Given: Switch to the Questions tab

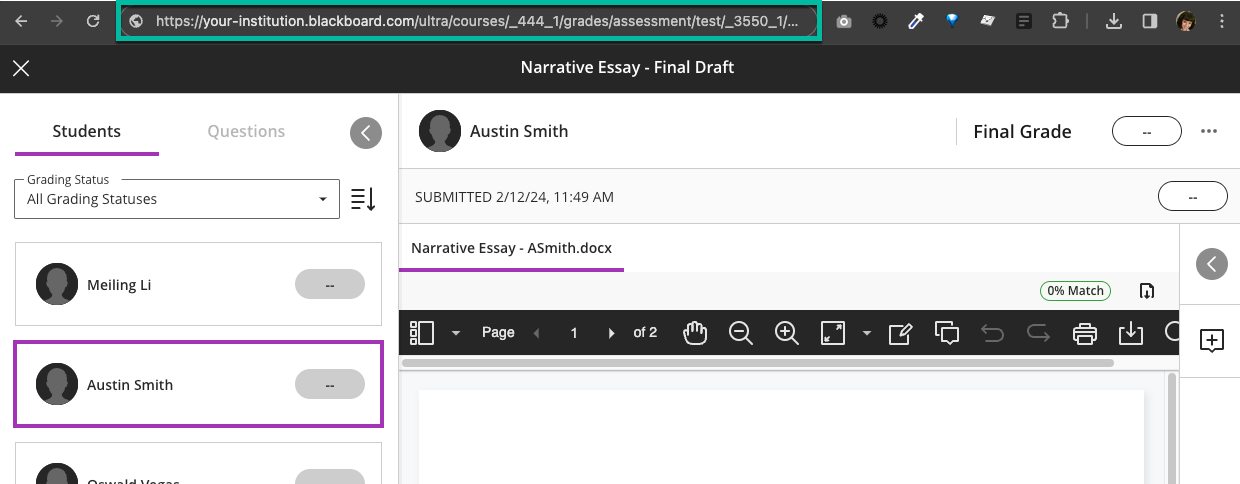Looking at the screenshot, I should pyautogui.click(x=246, y=131).
